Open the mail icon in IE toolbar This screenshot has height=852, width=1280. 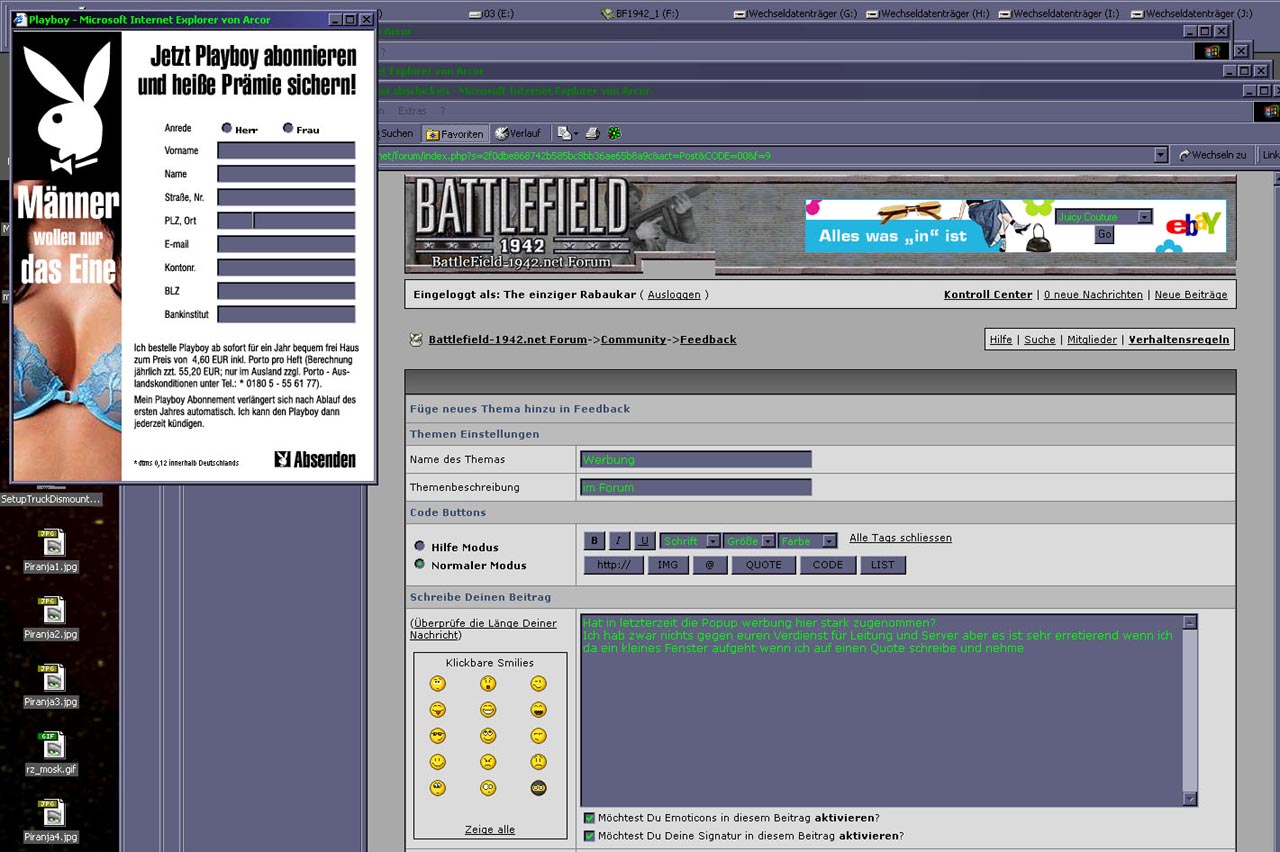(564, 133)
